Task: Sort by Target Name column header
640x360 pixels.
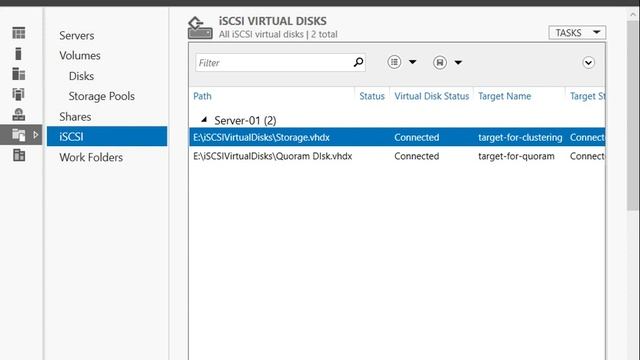Action: click(504, 96)
